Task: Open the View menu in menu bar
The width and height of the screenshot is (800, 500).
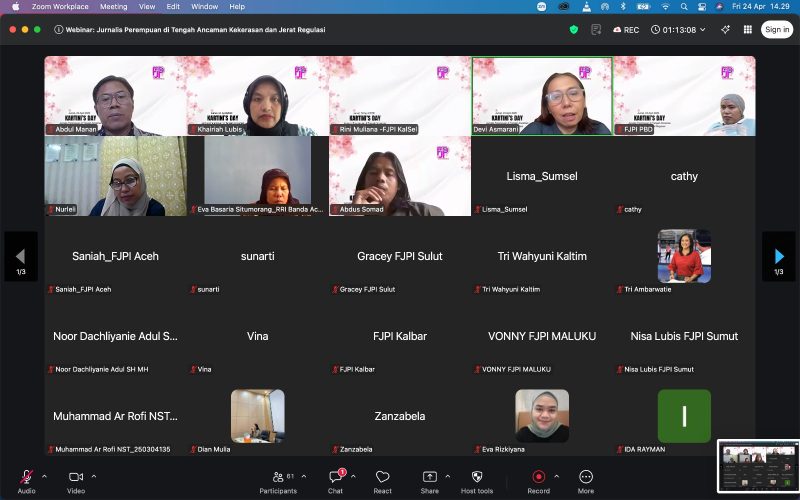Action: [147, 6]
